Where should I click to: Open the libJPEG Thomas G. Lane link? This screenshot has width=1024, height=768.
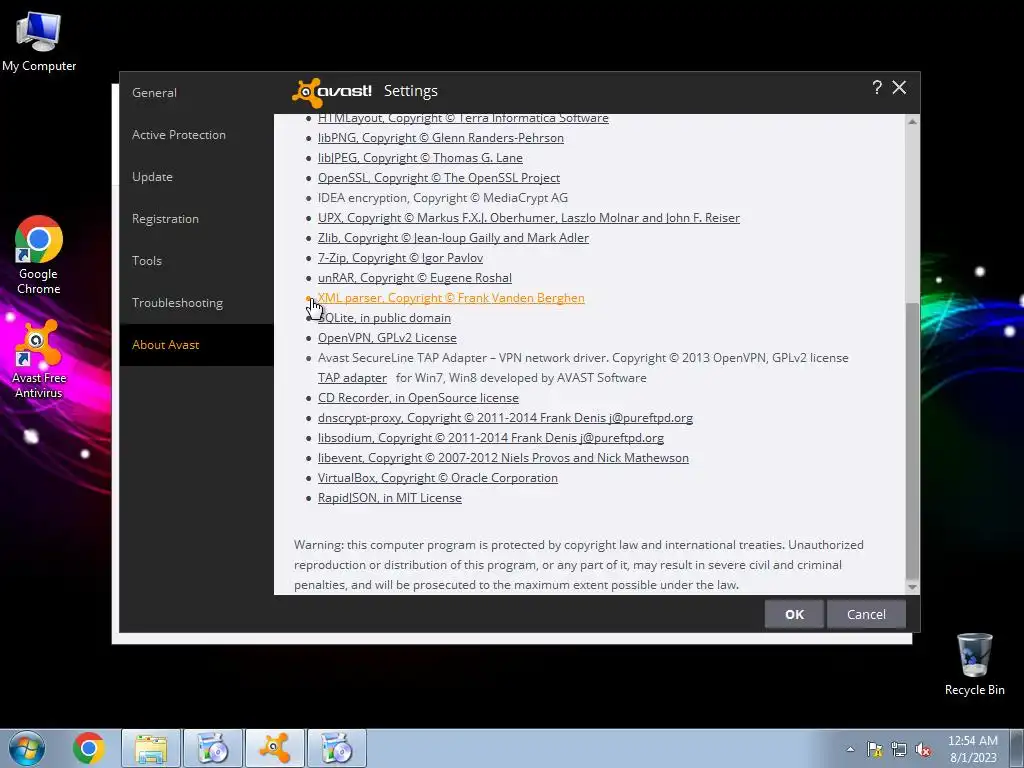(420, 158)
